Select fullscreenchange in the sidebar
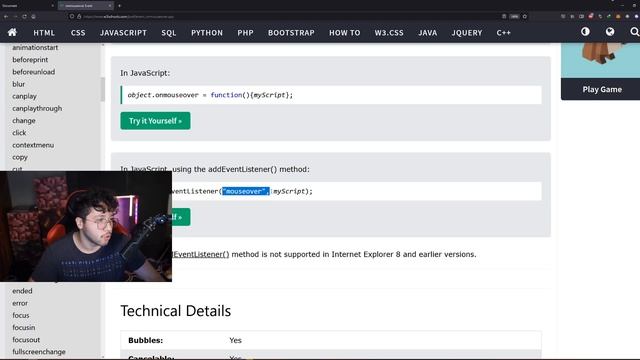Screen dimensions: 640x360 39,352
